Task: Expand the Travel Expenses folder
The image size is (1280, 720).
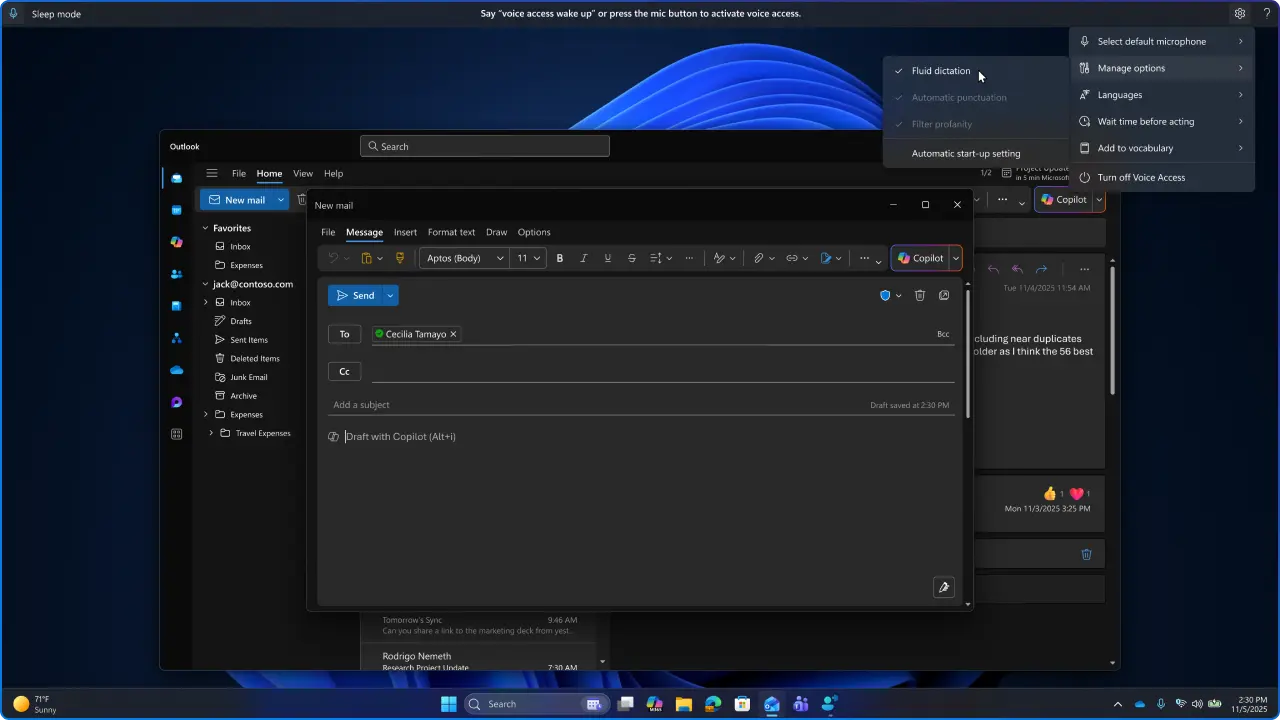Action: [210, 433]
